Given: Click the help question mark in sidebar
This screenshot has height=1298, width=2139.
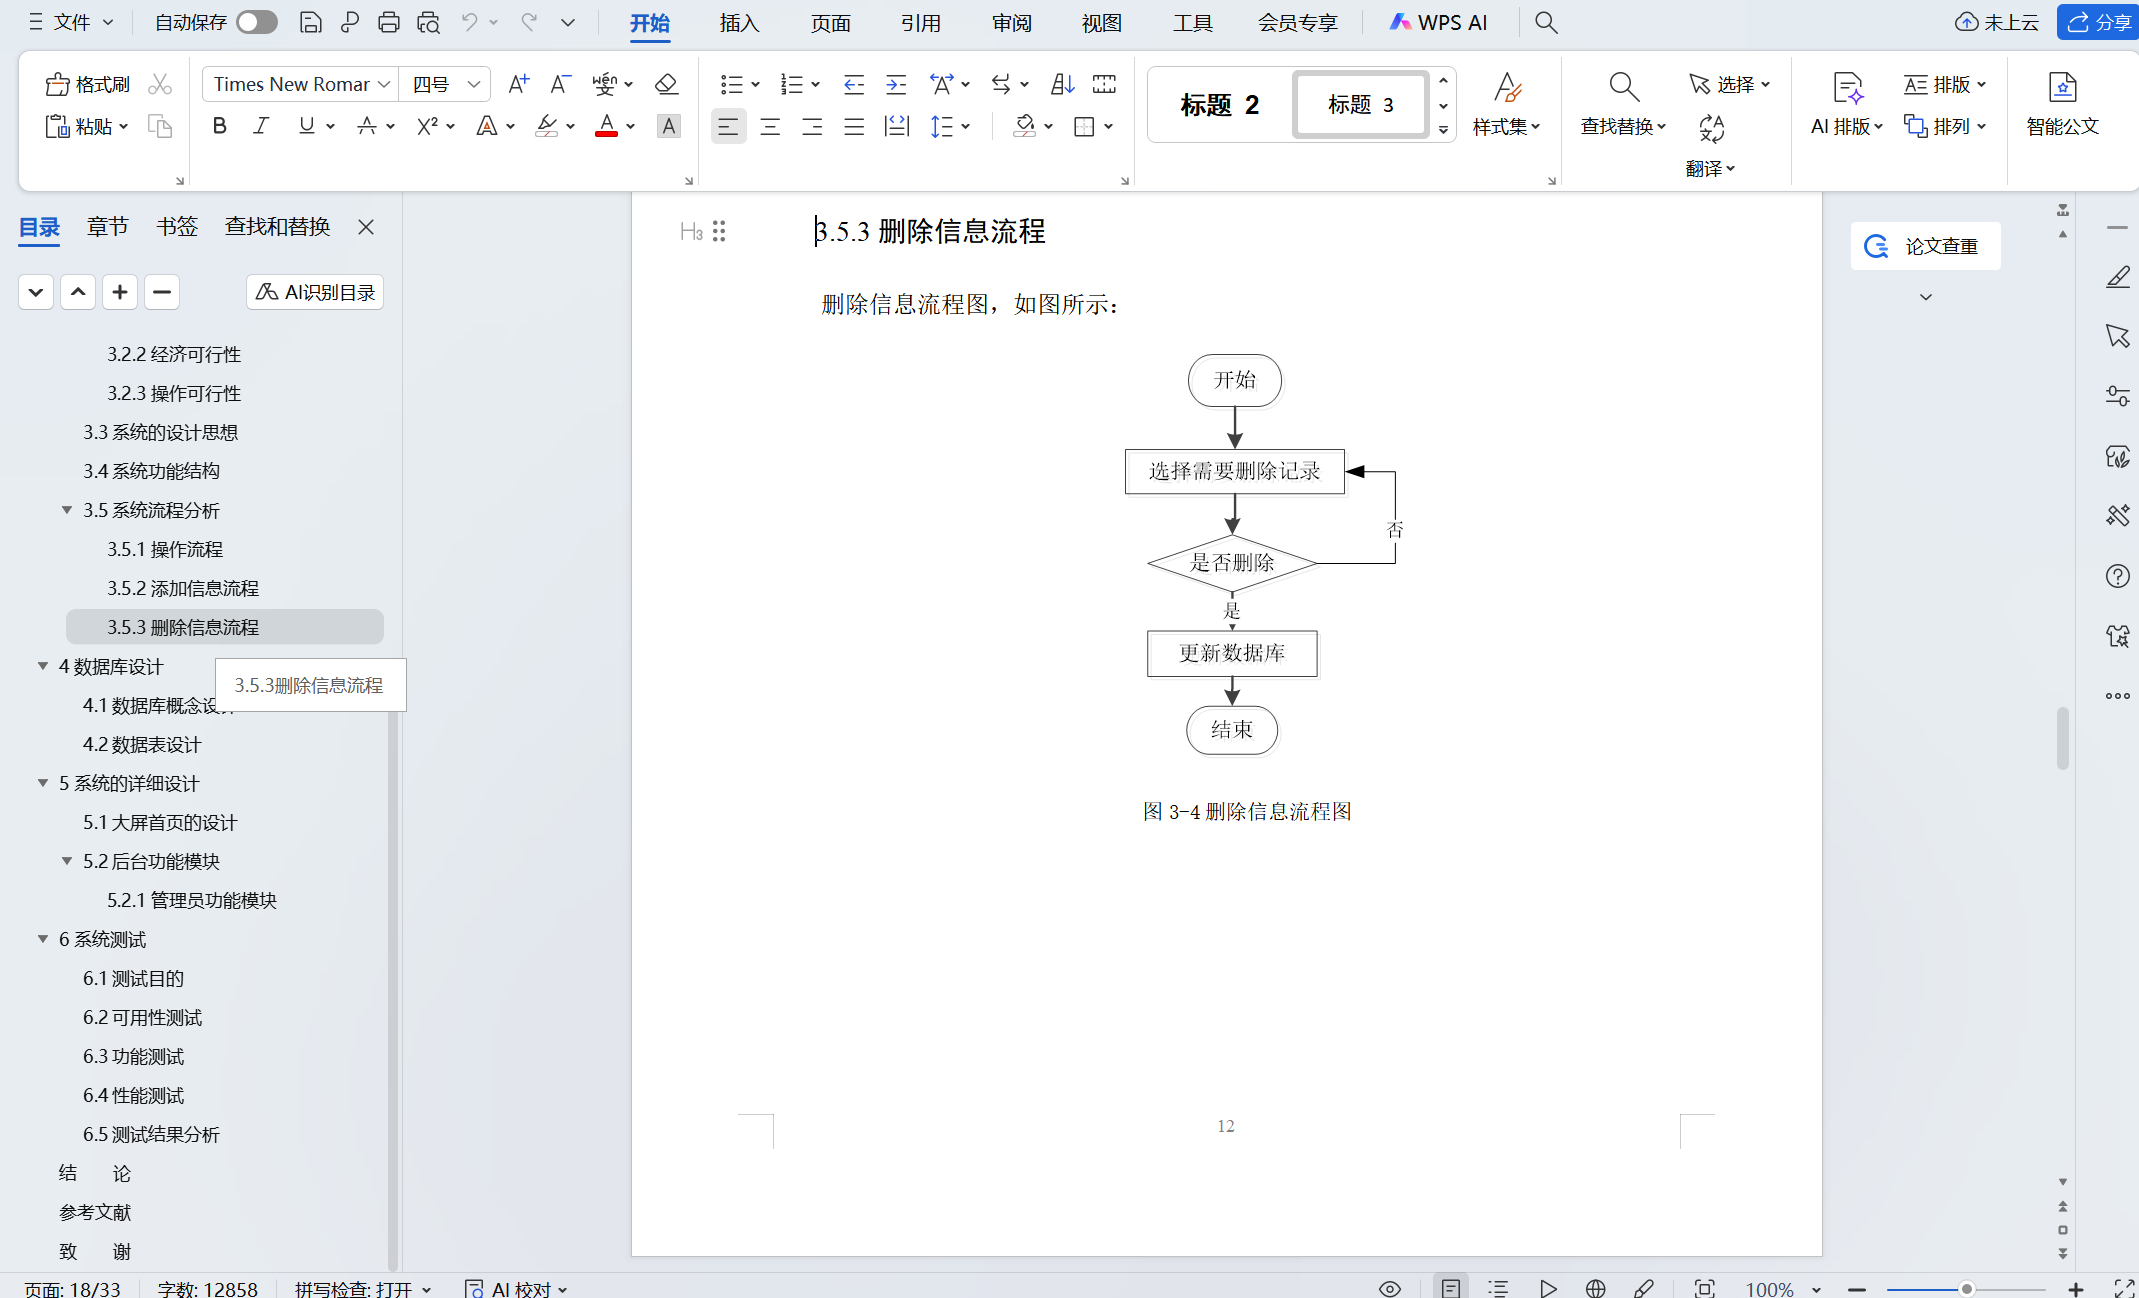Looking at the screenshot, I should 2117,576.
